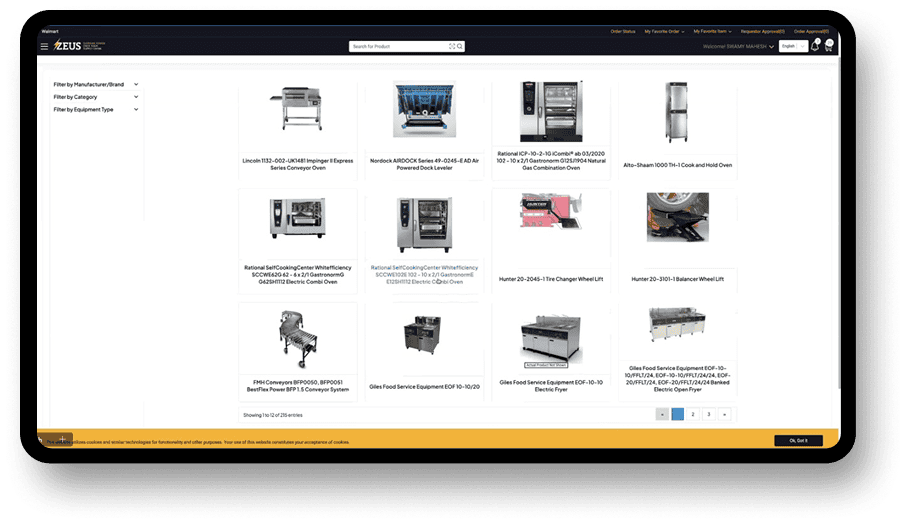Click FMH Conveyors BFP0050 product title
906x524 pixels.
click(298, 386)
